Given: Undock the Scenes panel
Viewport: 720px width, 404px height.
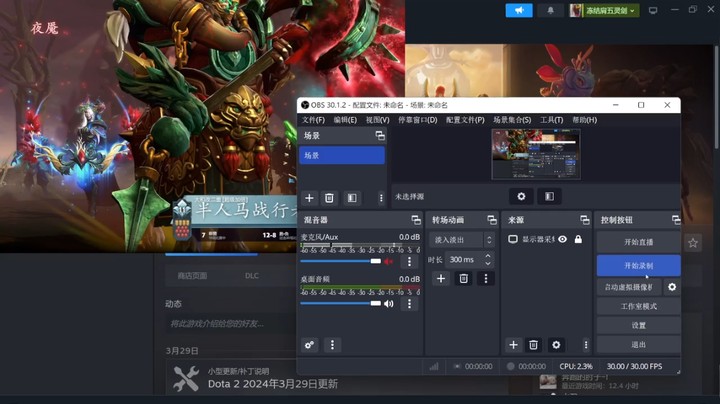Looking at the screenshot, I should [380, 135].
